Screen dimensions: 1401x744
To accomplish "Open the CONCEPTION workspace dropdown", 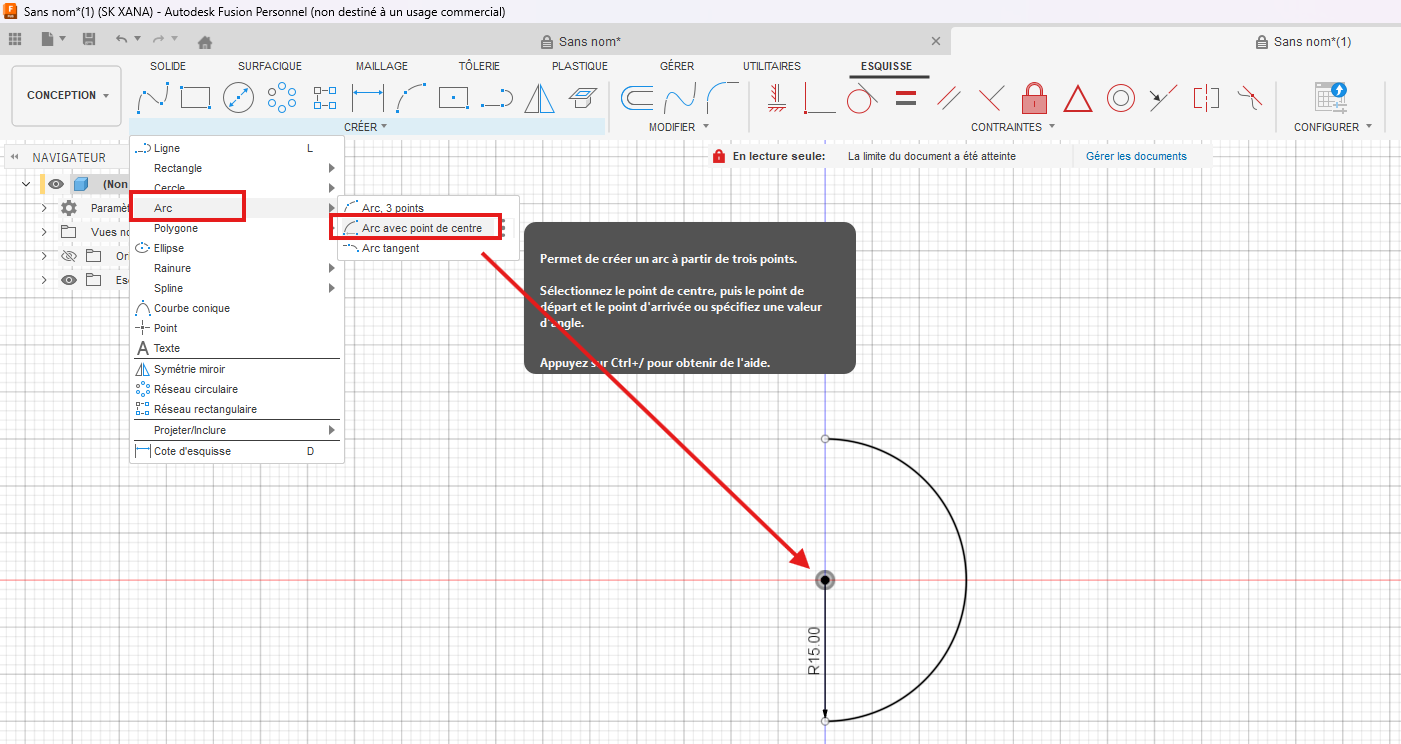I will click(67, 96).
